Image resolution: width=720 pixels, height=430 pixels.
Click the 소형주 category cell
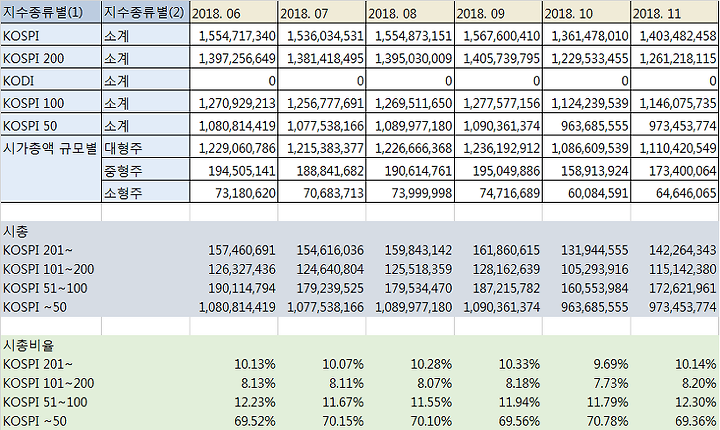pyautogui.click(x=145, y=192)
